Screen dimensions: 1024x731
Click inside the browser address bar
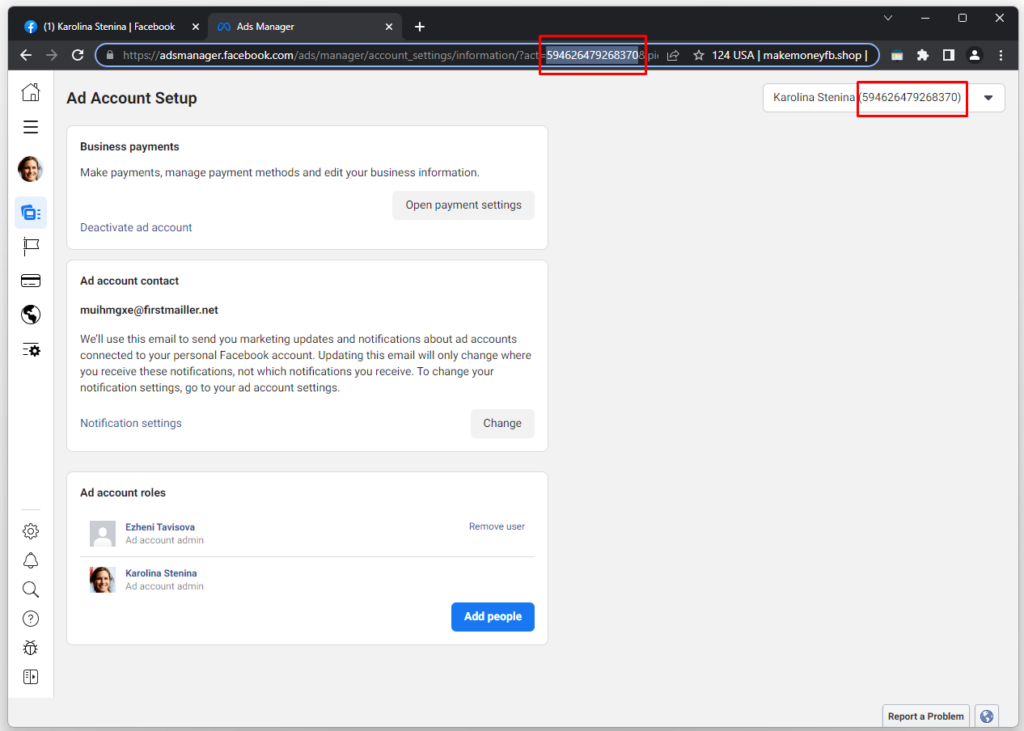tap(400, 55)
